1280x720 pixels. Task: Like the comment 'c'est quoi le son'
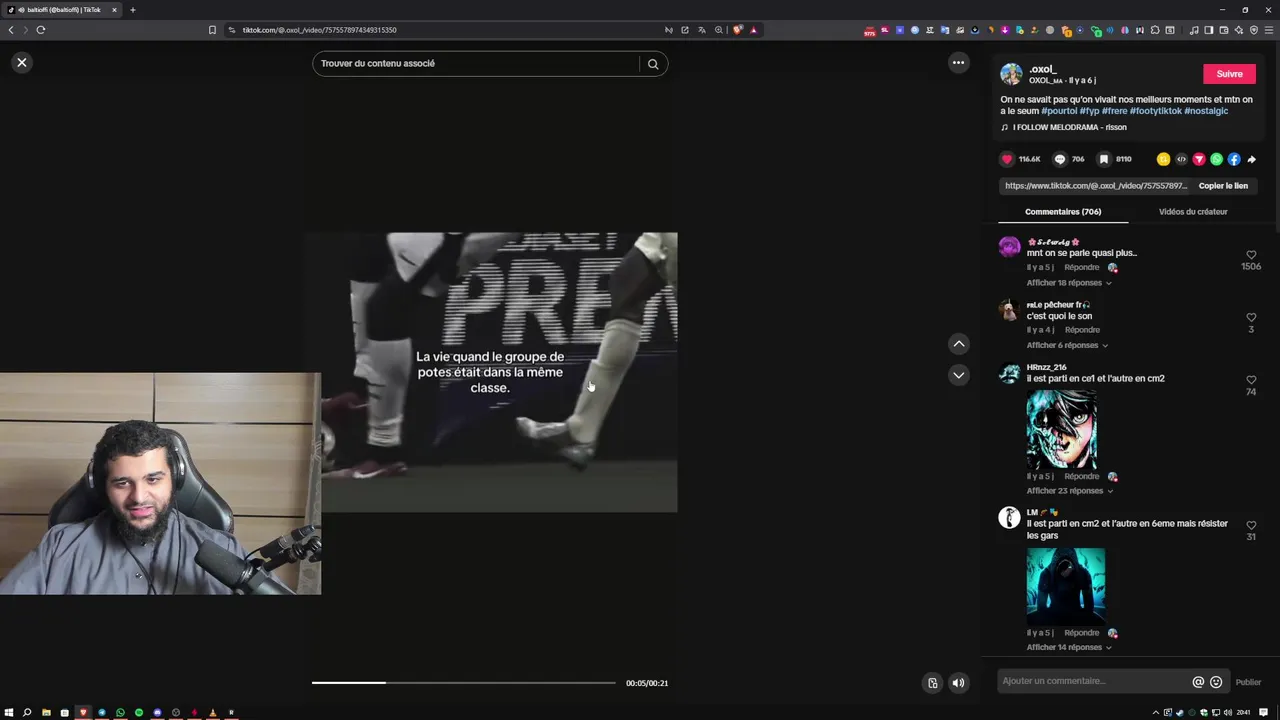tap(1251, 318)
